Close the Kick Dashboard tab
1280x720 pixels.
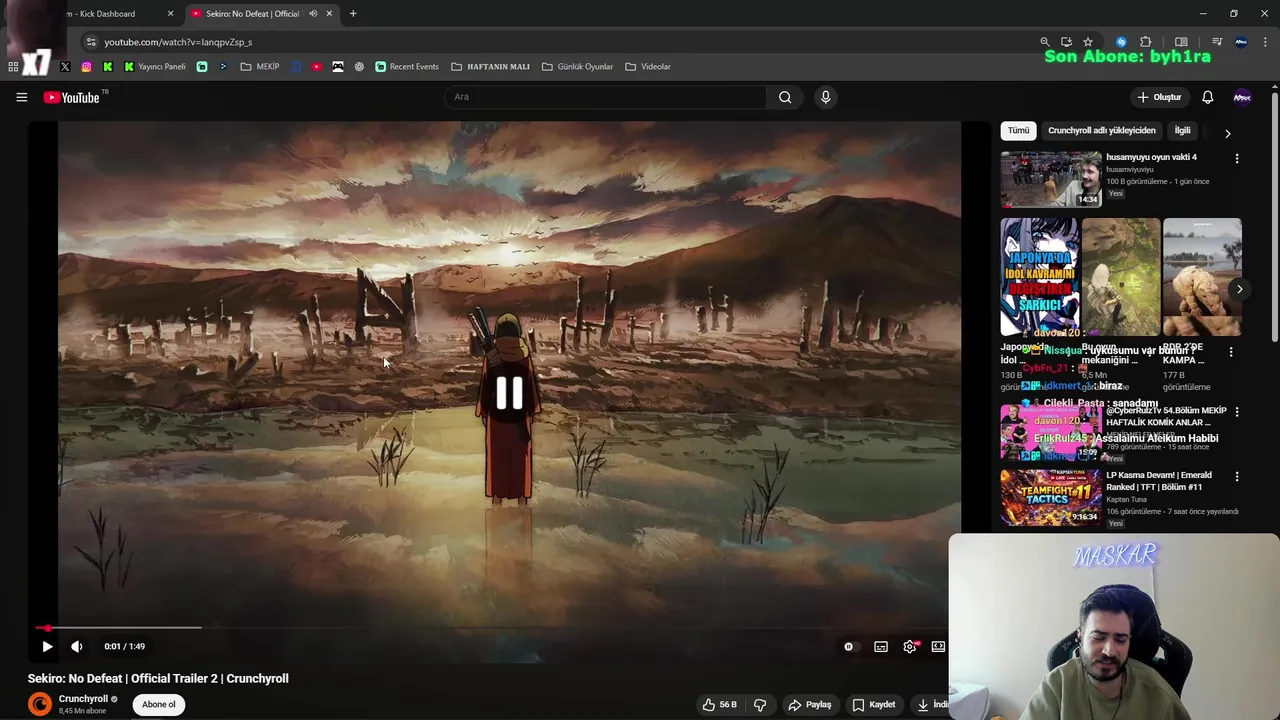tap(170, 14)
